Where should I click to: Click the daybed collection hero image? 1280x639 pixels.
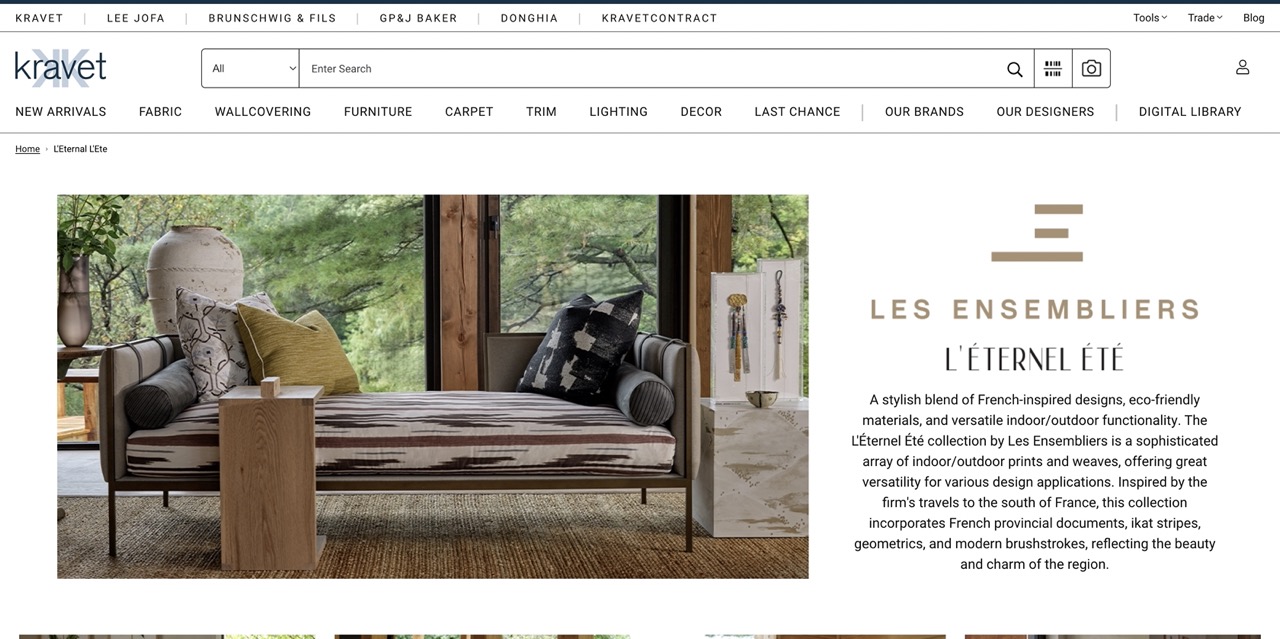(x=433, y=386)
